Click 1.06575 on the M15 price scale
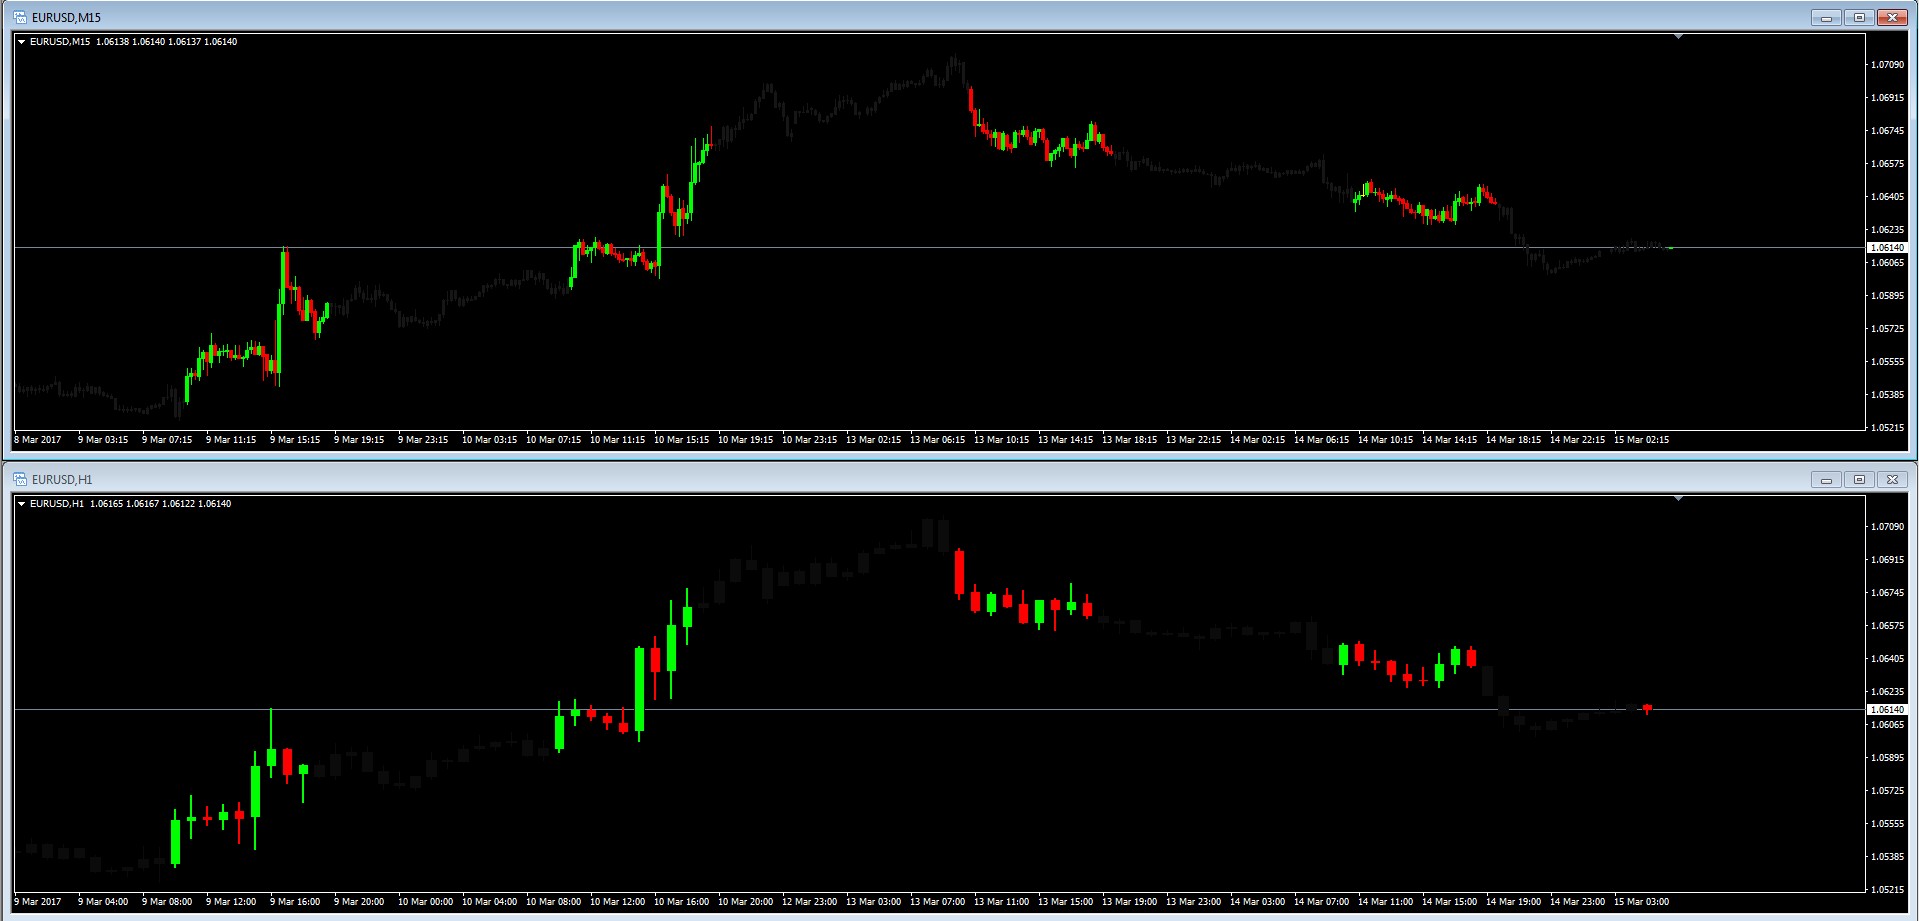Screen dimensions: 1919x921 (x=1888, y=164)
